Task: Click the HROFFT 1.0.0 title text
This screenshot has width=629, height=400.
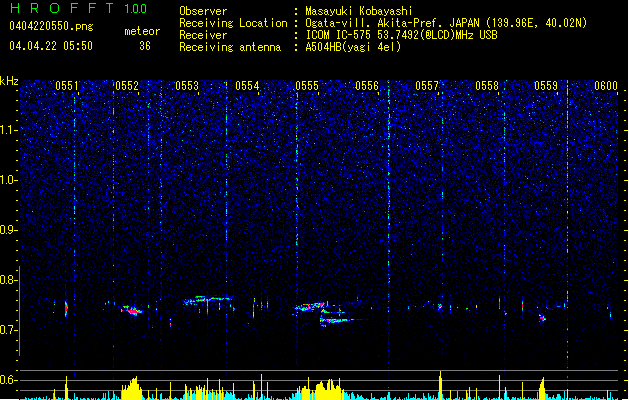Action: (79, 8)
